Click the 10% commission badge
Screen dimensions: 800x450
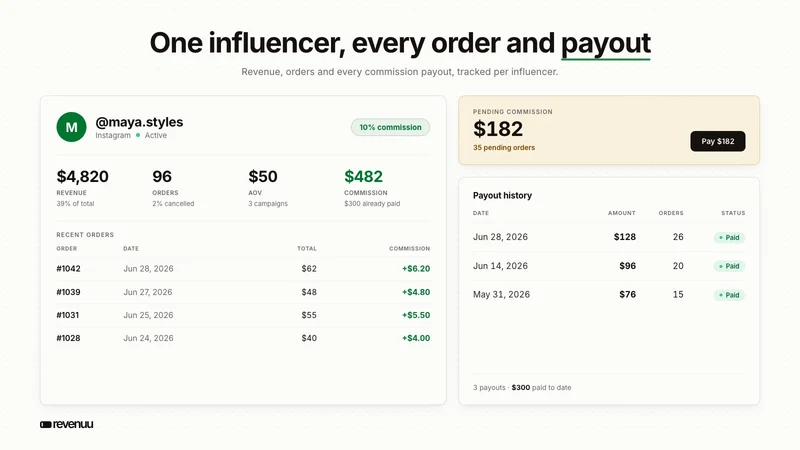click(x=390, y=127)
